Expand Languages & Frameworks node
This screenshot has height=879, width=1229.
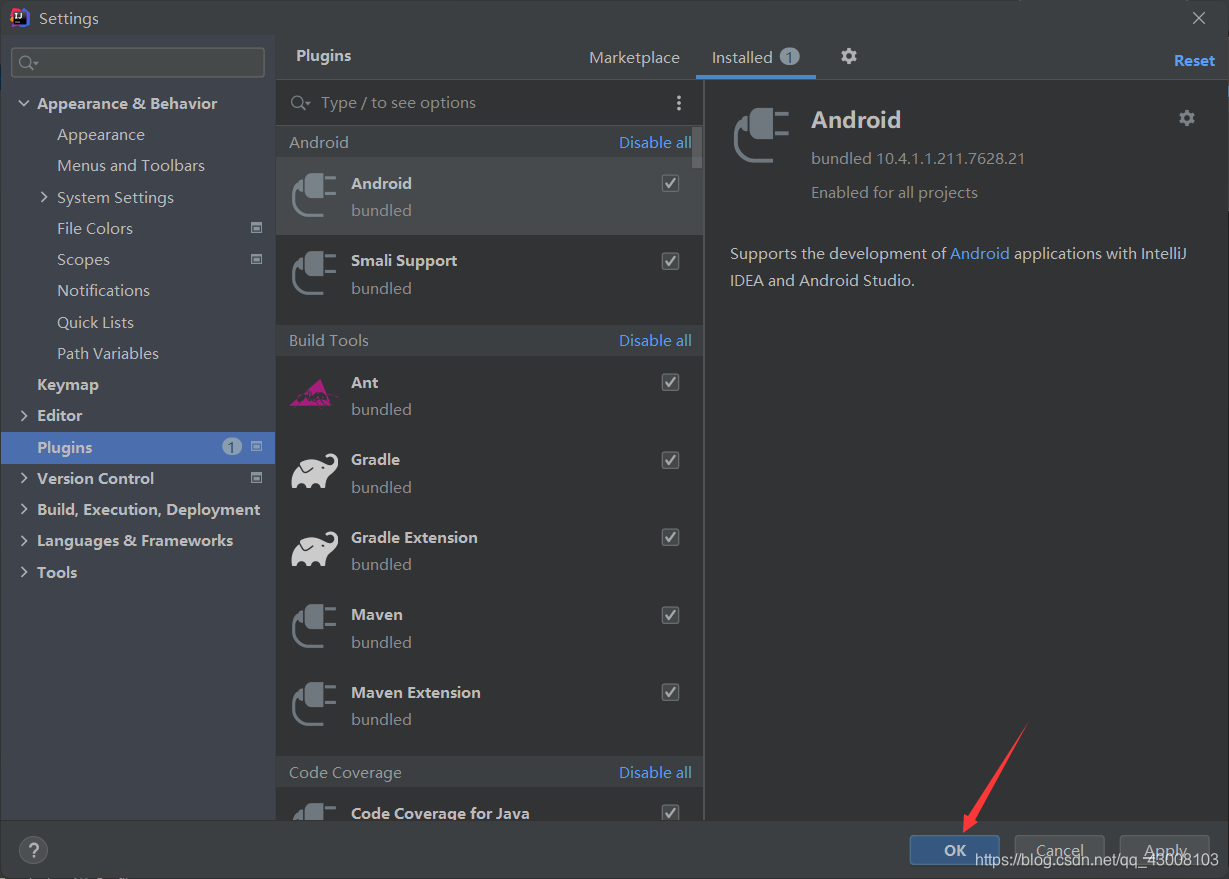tap(24, 540)
